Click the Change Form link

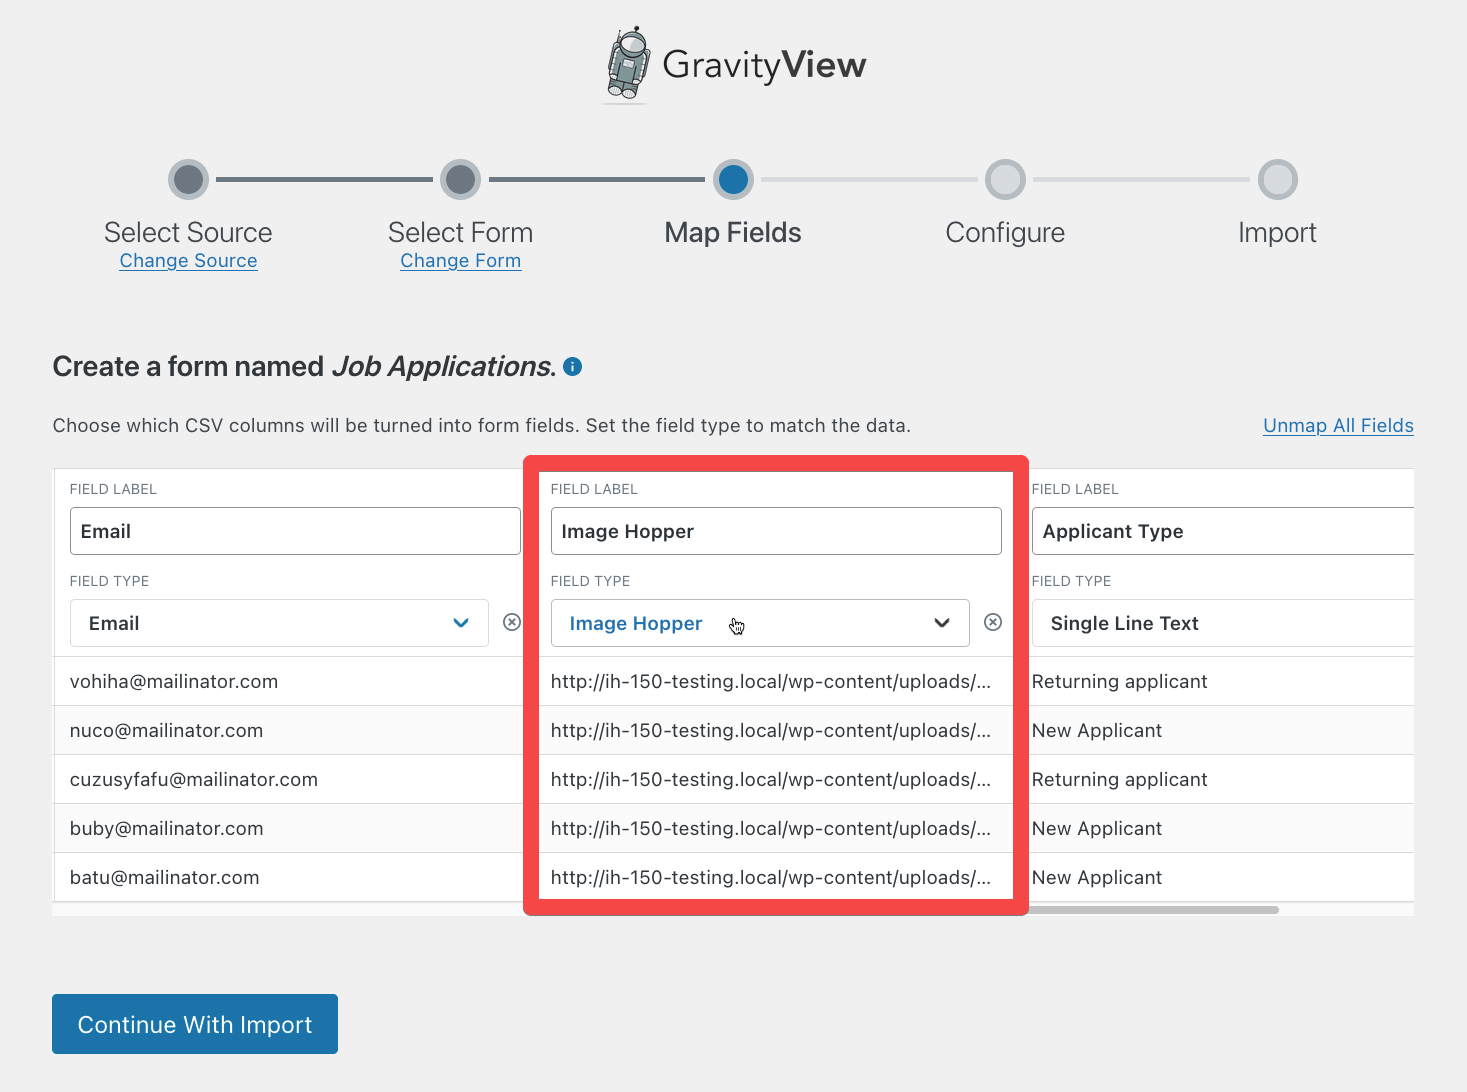460,260
